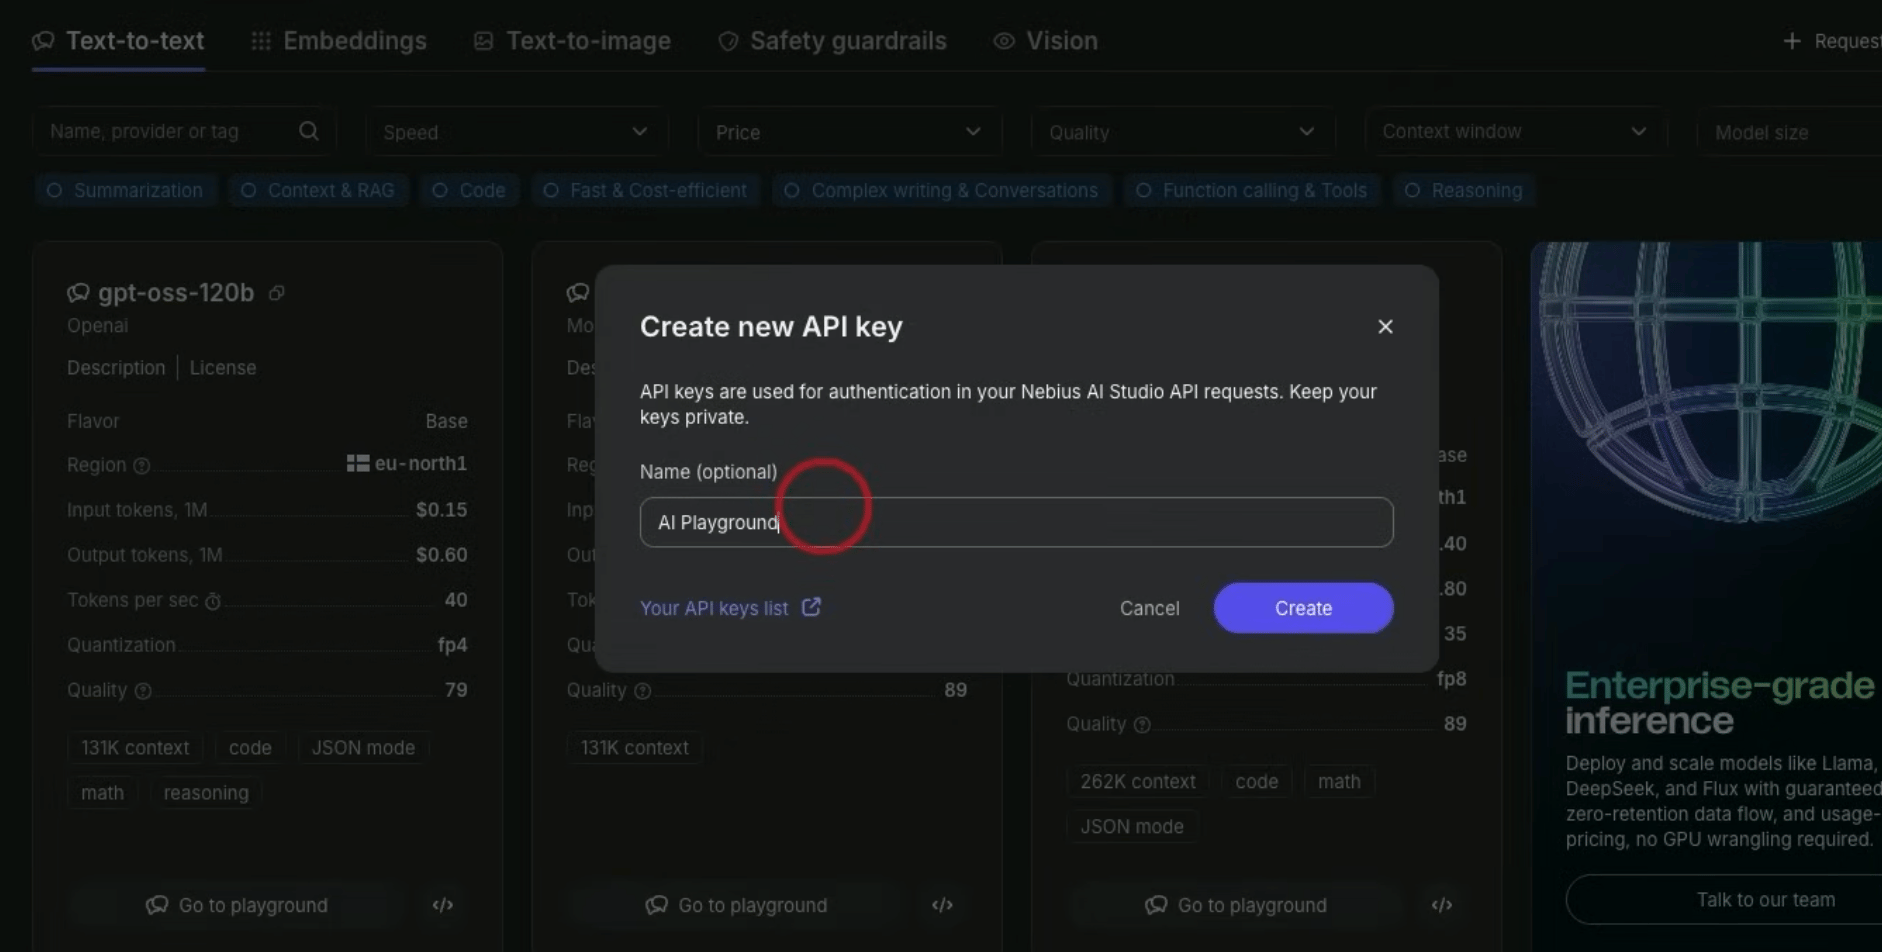The width and height of the screenshot is (1882, 952).
Task: Toggle the Reasoning filter chip
Action: click(x=1464, y=190)
